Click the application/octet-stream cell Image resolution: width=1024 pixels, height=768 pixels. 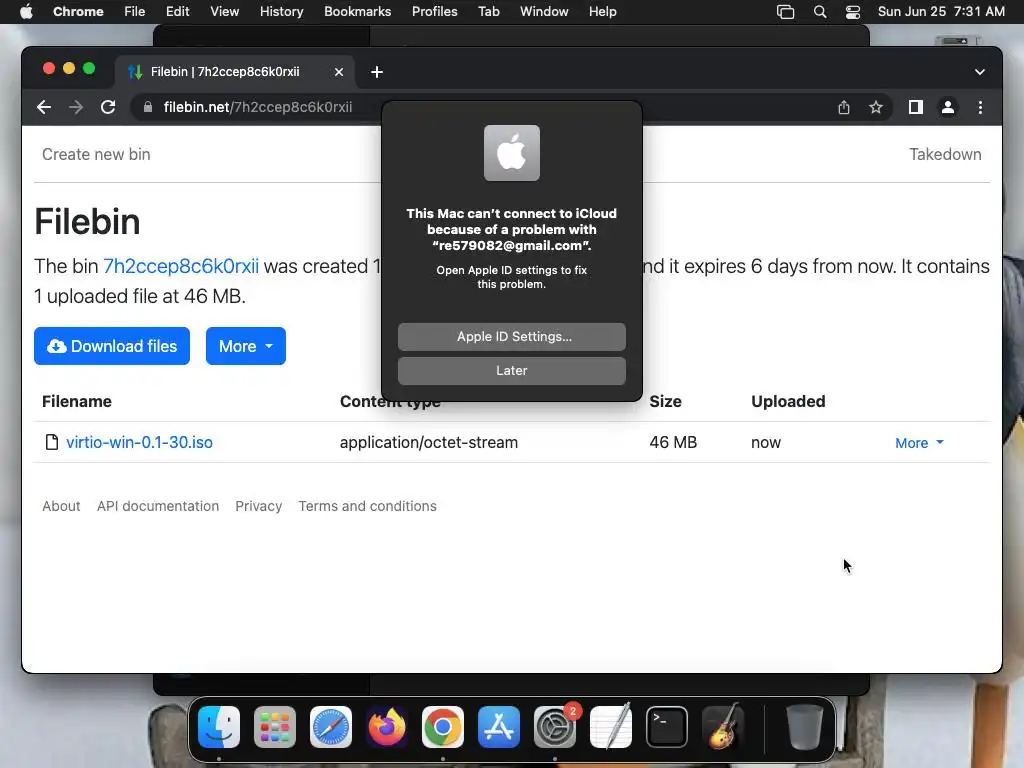click(x=428, y=442)
